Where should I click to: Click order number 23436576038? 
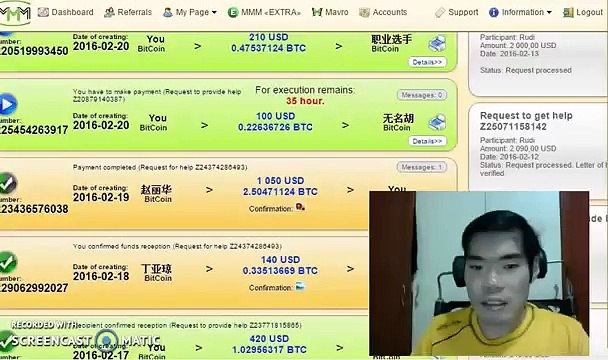[x=34, y=209]
